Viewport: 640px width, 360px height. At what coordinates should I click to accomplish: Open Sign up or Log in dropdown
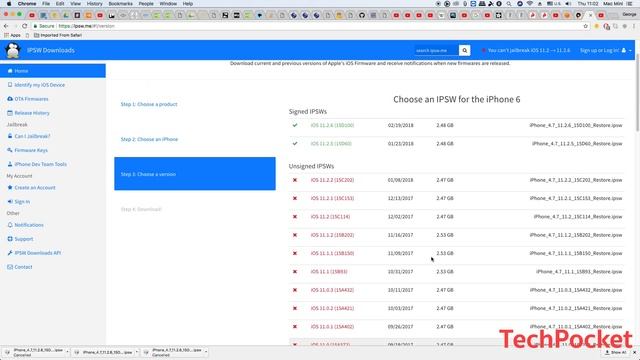[605, 50]
